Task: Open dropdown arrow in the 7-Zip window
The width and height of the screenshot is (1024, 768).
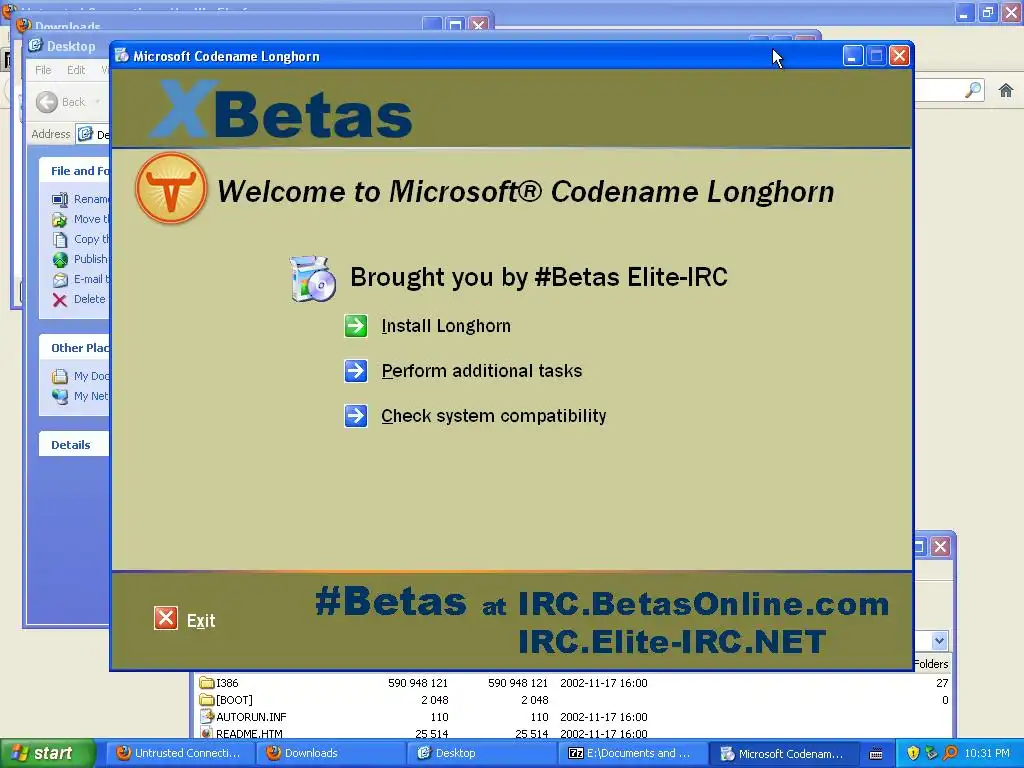Action: tap(939, 641)
